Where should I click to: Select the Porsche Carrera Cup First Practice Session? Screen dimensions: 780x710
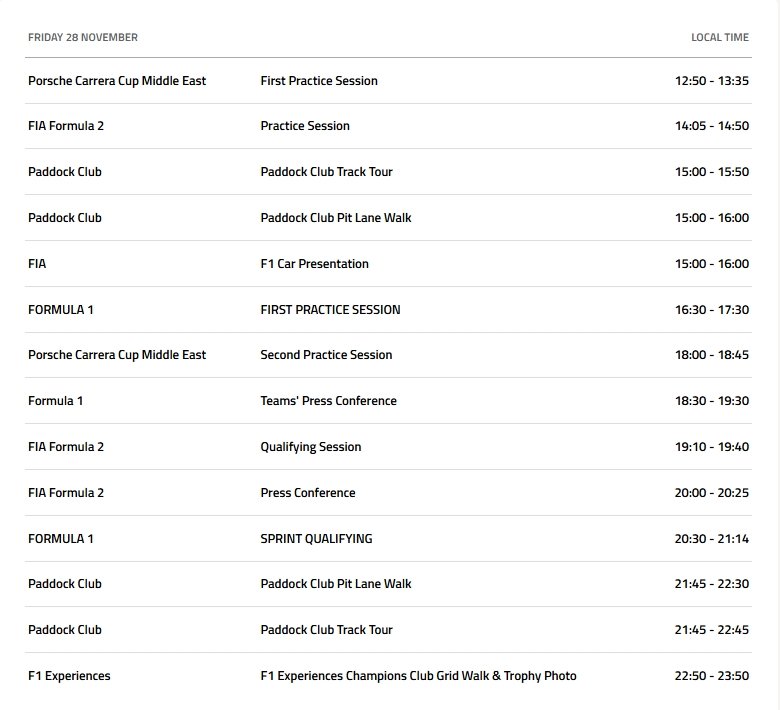pyautogui.click(x=319, y=81)
